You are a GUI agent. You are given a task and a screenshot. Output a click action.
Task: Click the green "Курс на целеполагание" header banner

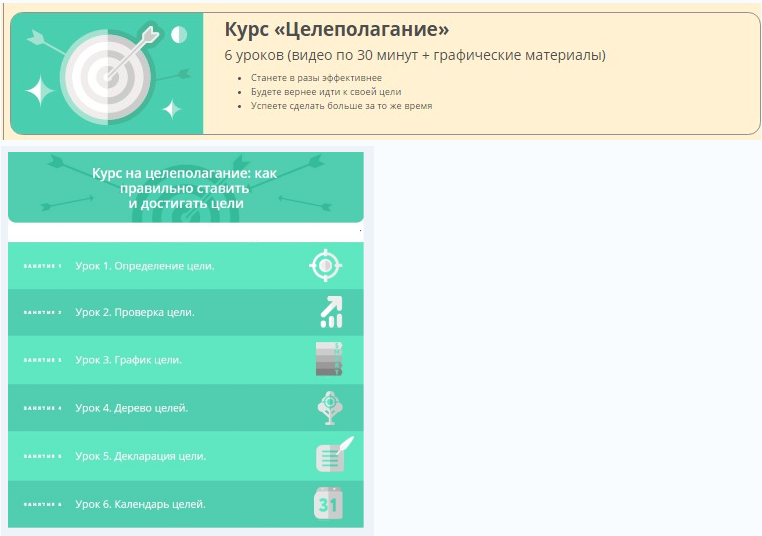point(185,187)
